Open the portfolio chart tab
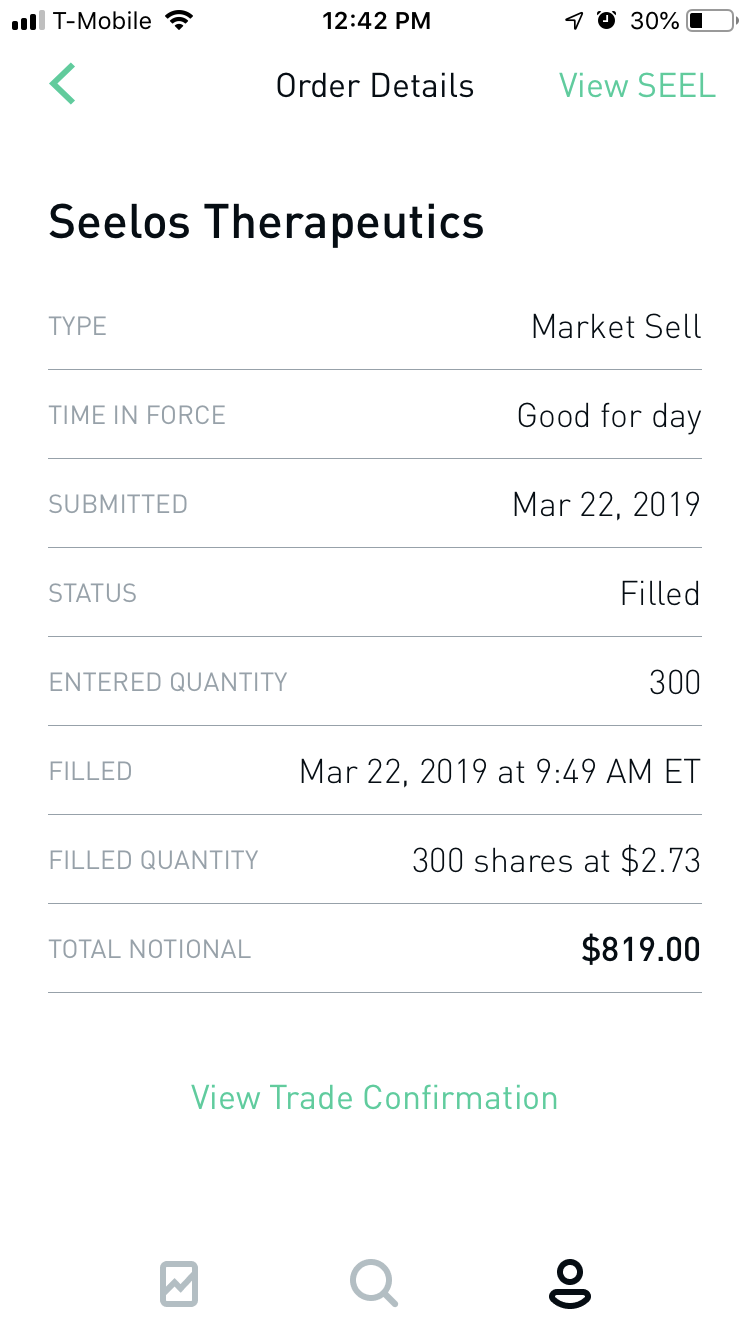Viewport: 750px width, 1334px height. pos(179,1283)
